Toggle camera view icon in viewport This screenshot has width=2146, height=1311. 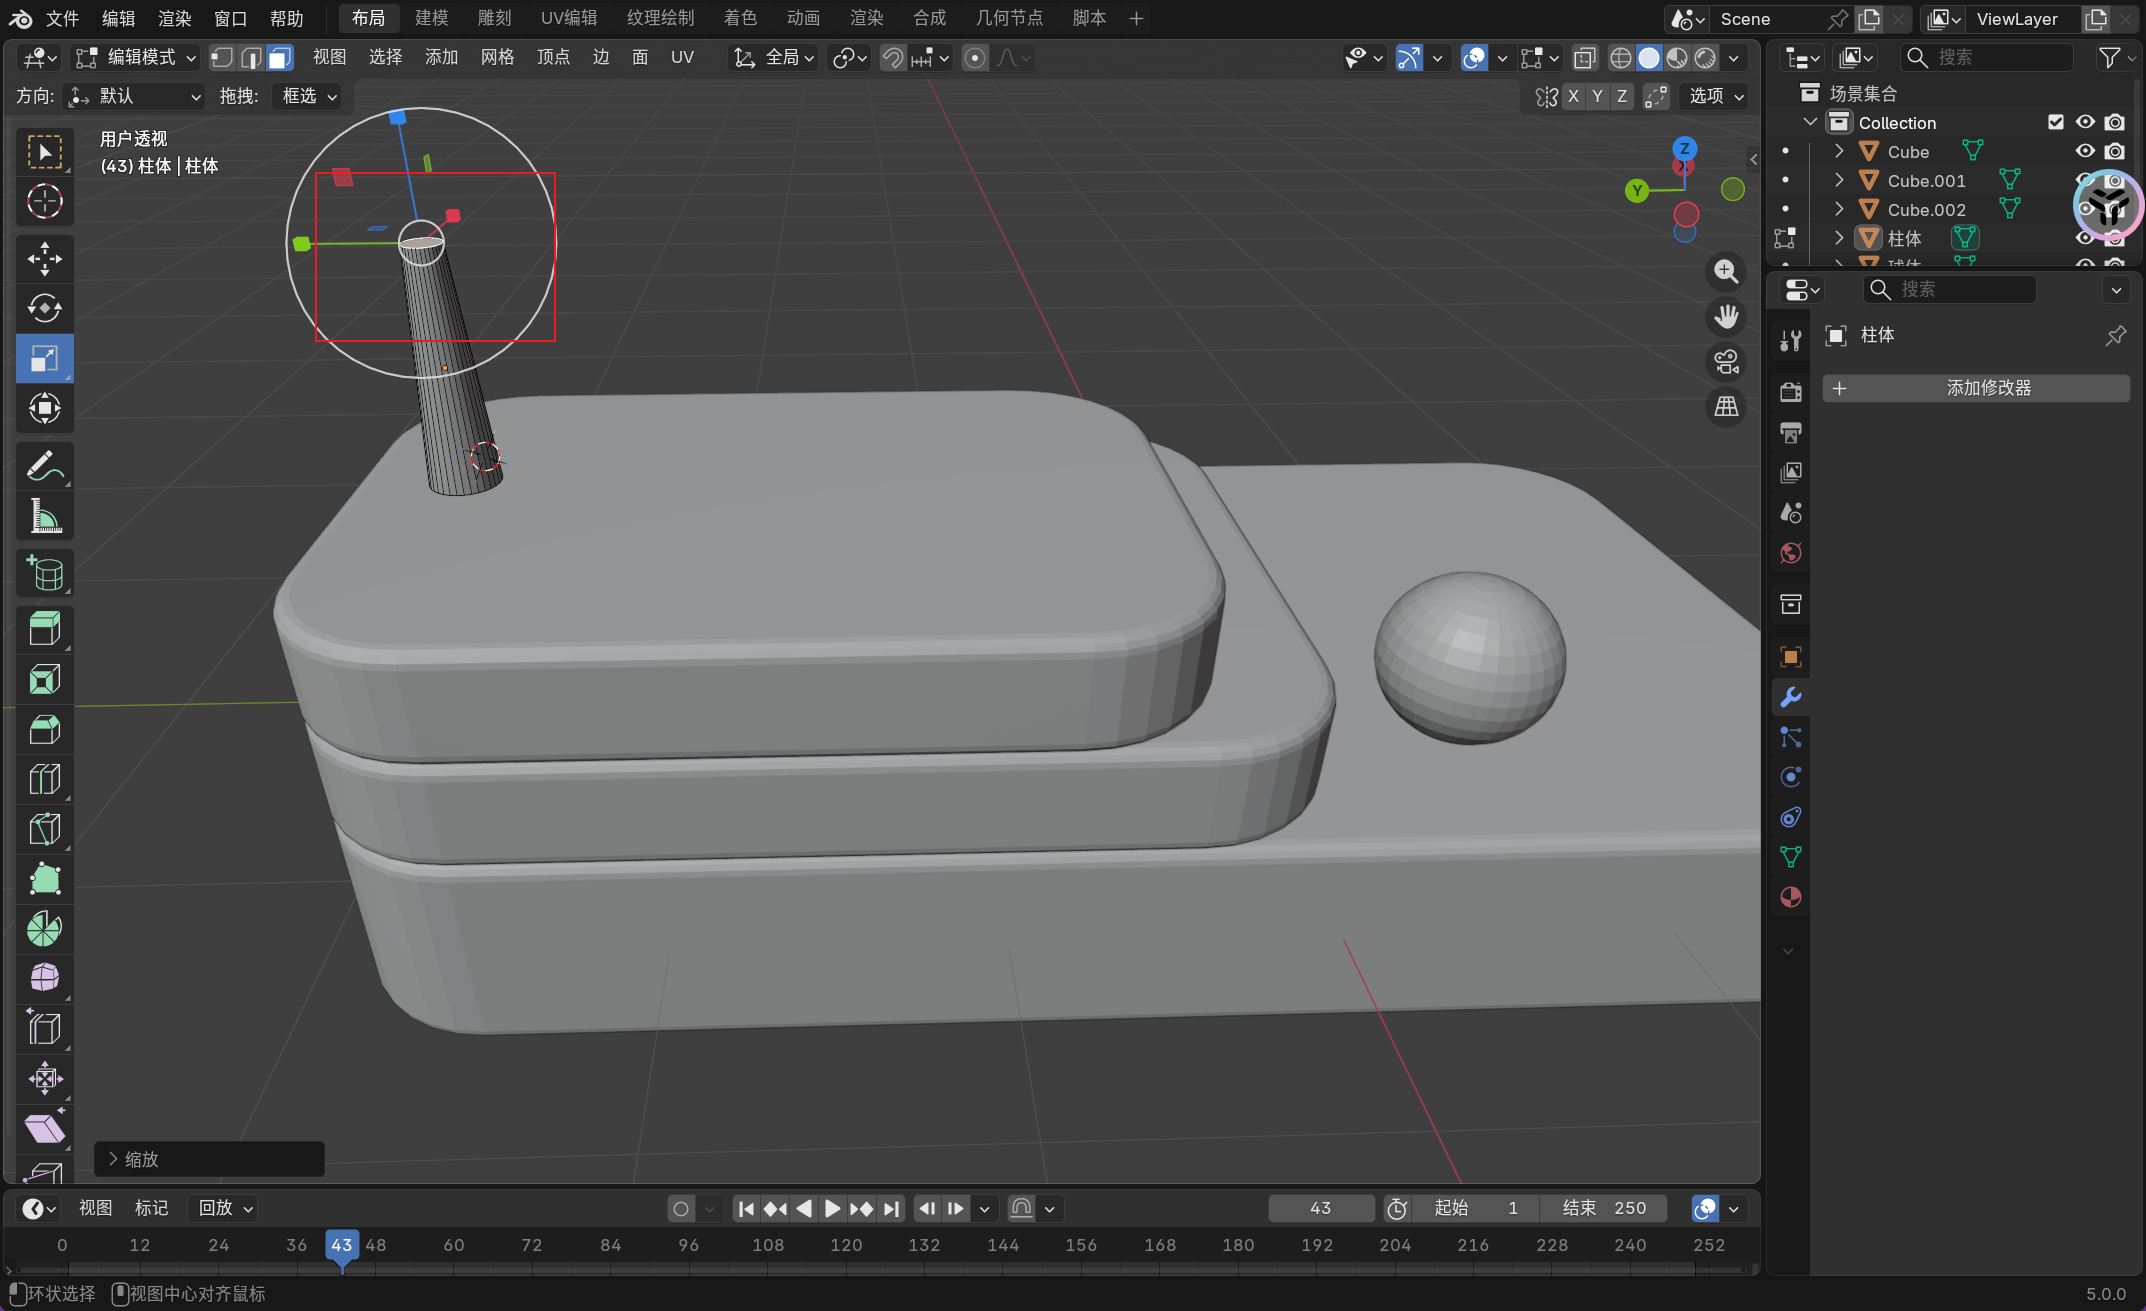[x=1726, y=362]
